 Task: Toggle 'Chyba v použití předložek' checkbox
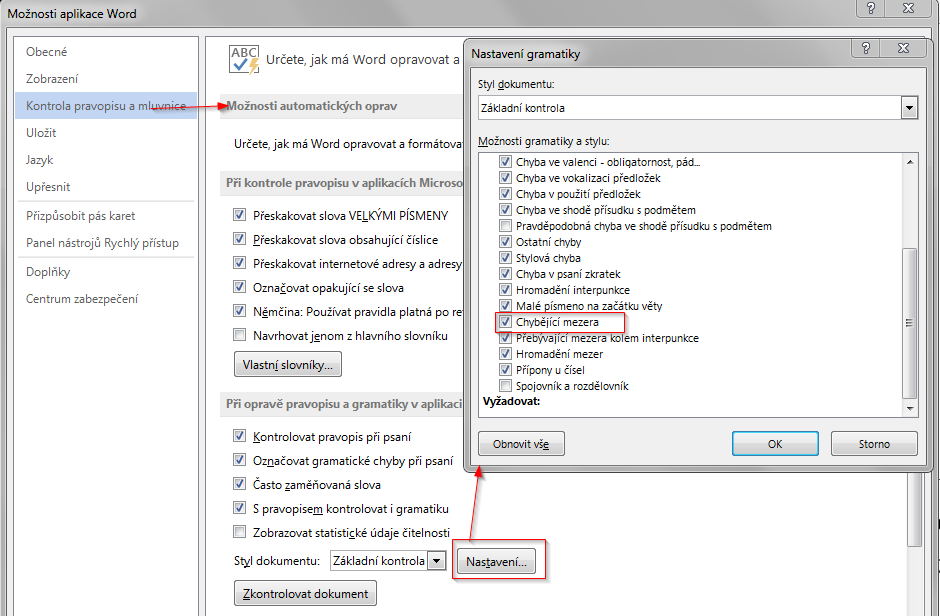(505, 194)
